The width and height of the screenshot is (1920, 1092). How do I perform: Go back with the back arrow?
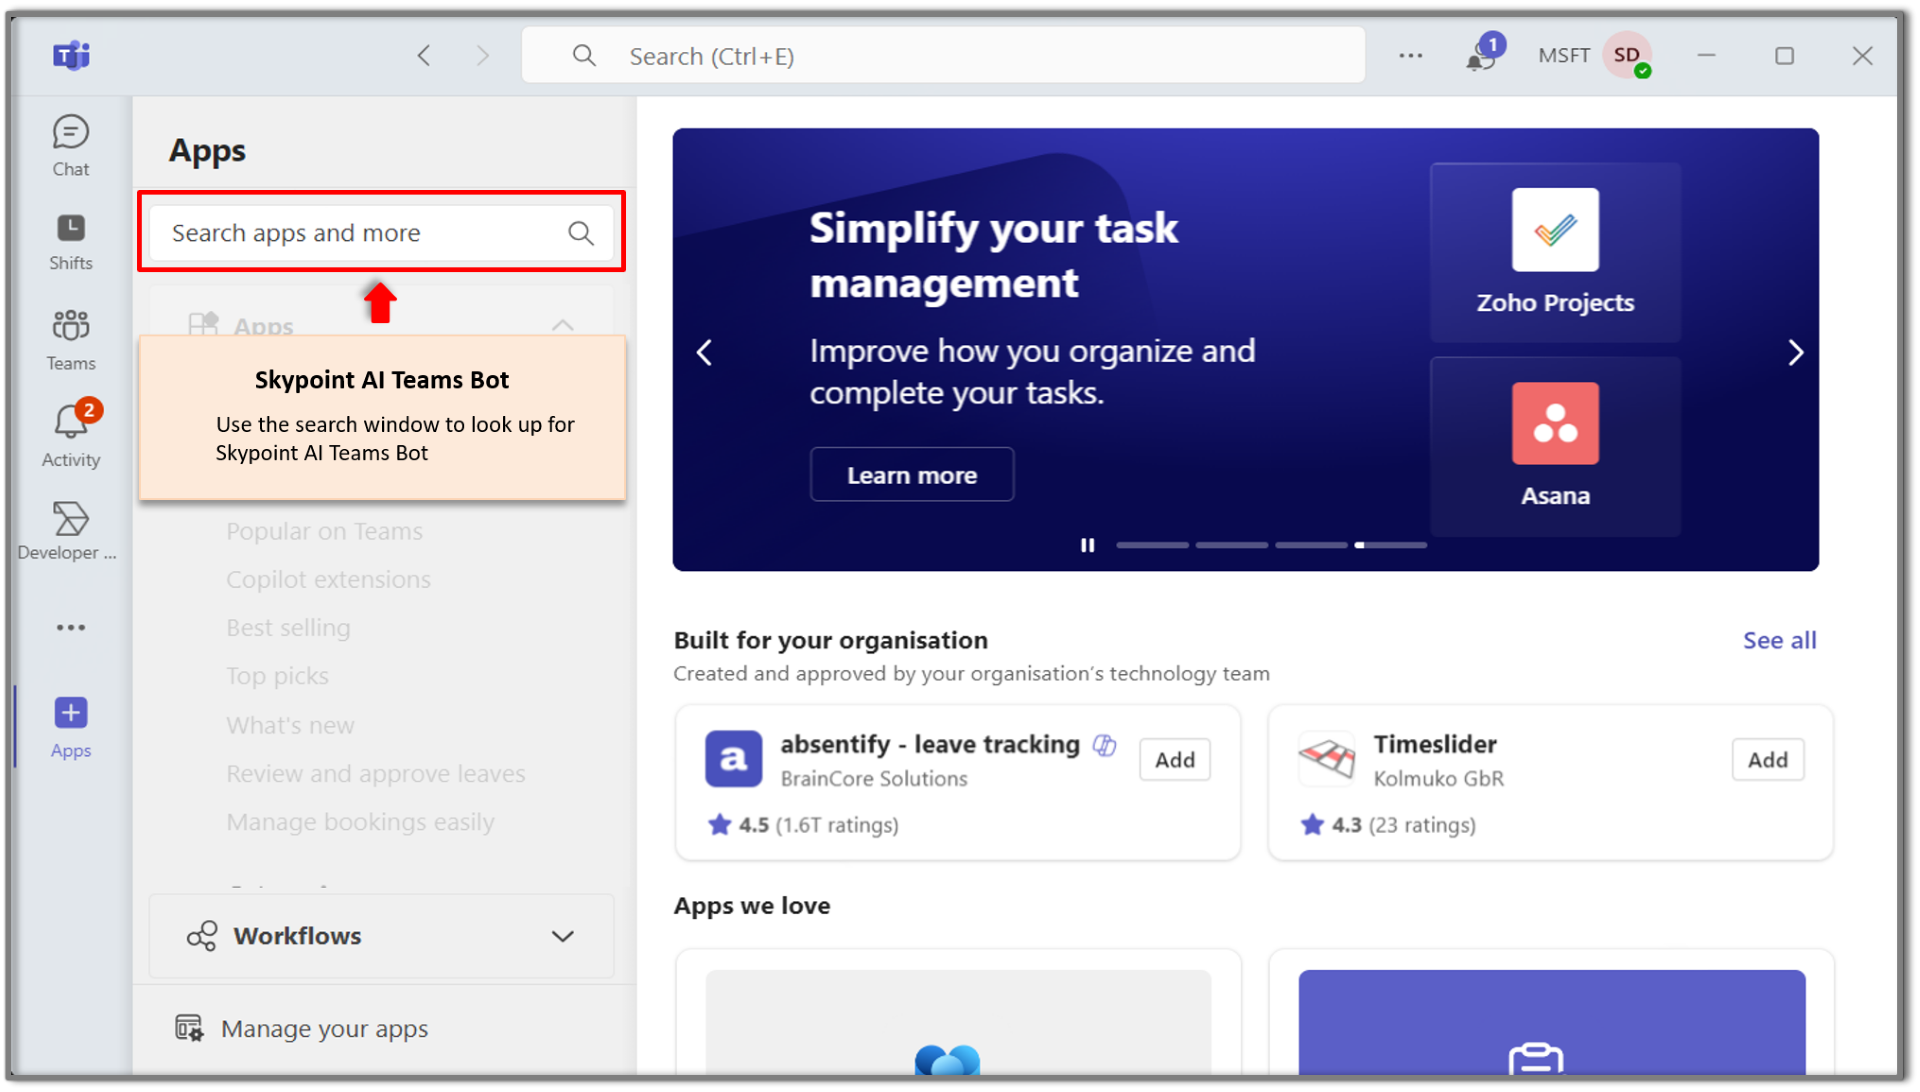click(424, 55)
